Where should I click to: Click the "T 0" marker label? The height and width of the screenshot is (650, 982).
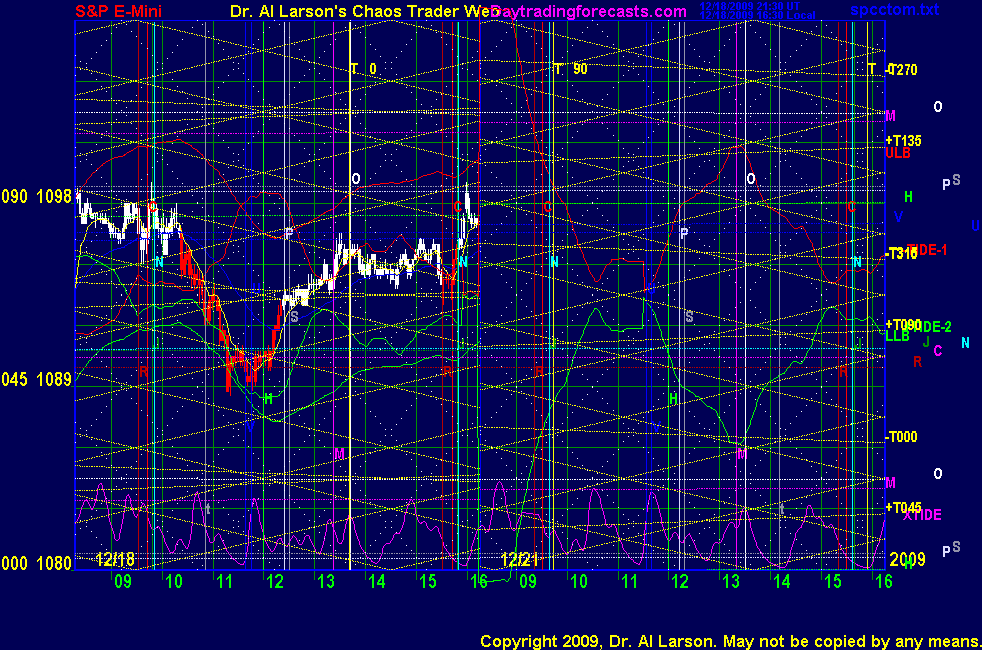tap(363, 69)
